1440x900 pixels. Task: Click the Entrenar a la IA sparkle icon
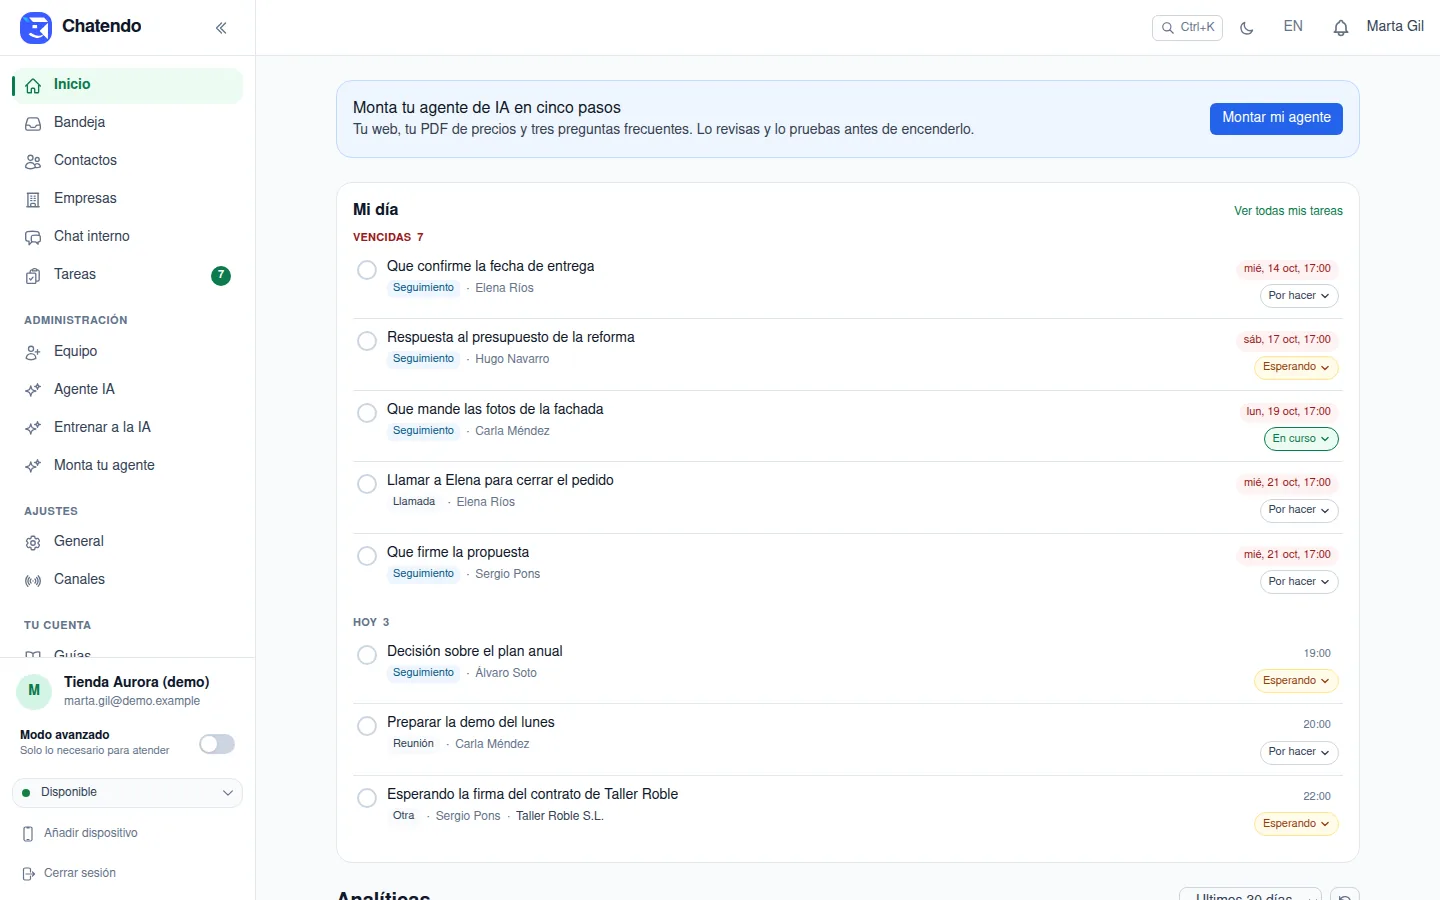click(x=33, y=428)
